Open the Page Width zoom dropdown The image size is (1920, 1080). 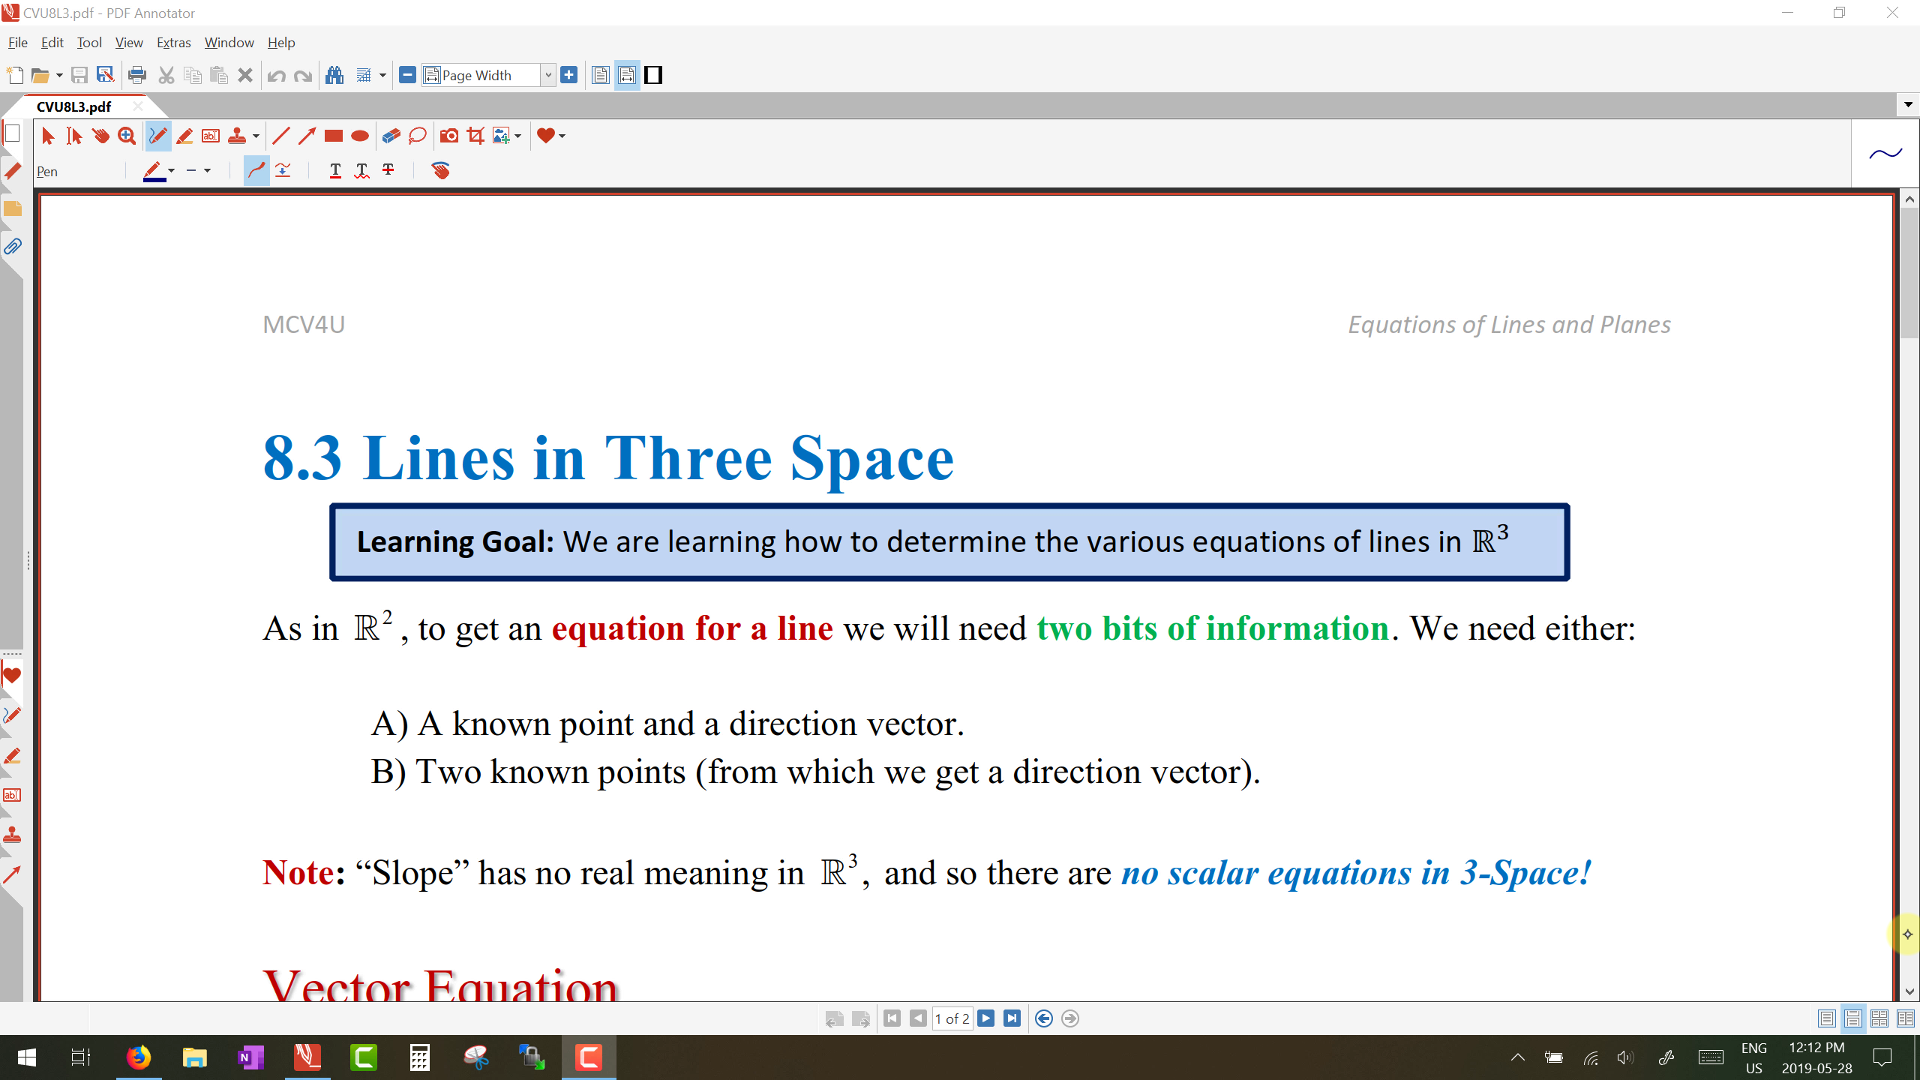548,75
